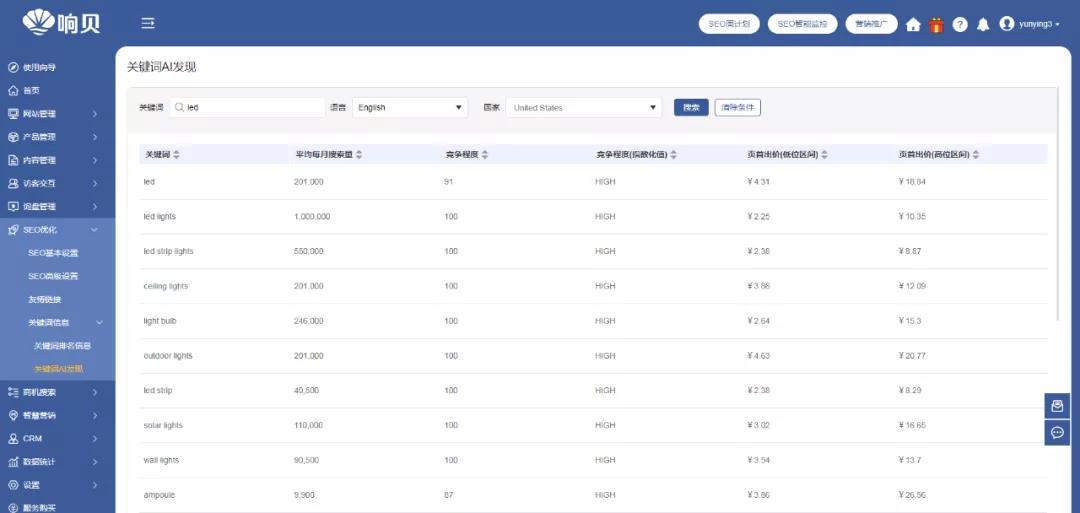Click the floating chat bubble icon
This screenshot has height=513, width=1080.
(x=1057, y=432)
